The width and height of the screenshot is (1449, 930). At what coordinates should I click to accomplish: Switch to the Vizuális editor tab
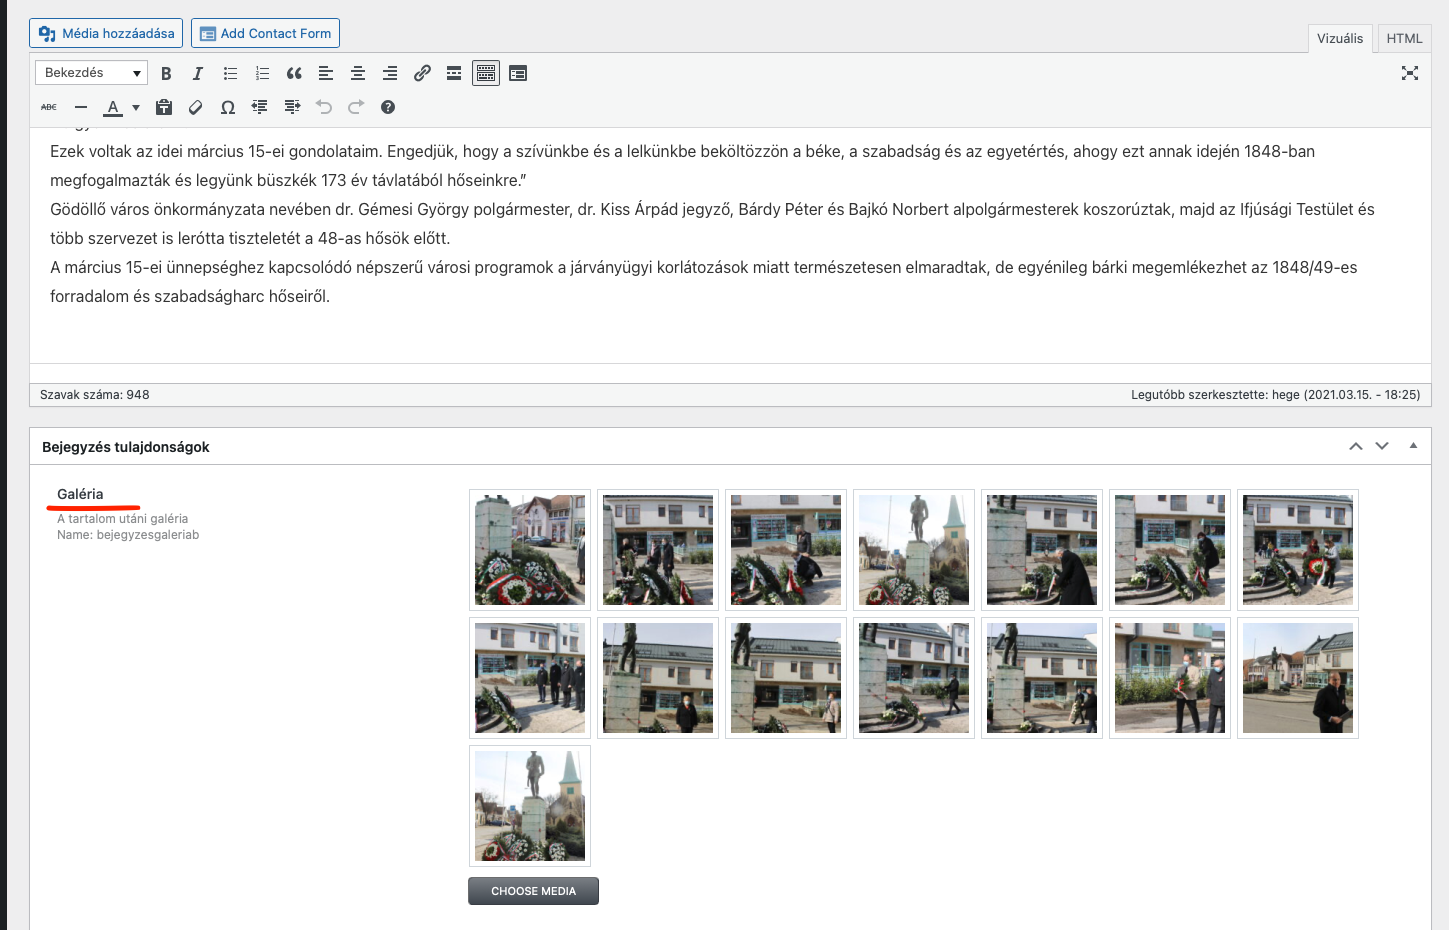click(1339, 38)
